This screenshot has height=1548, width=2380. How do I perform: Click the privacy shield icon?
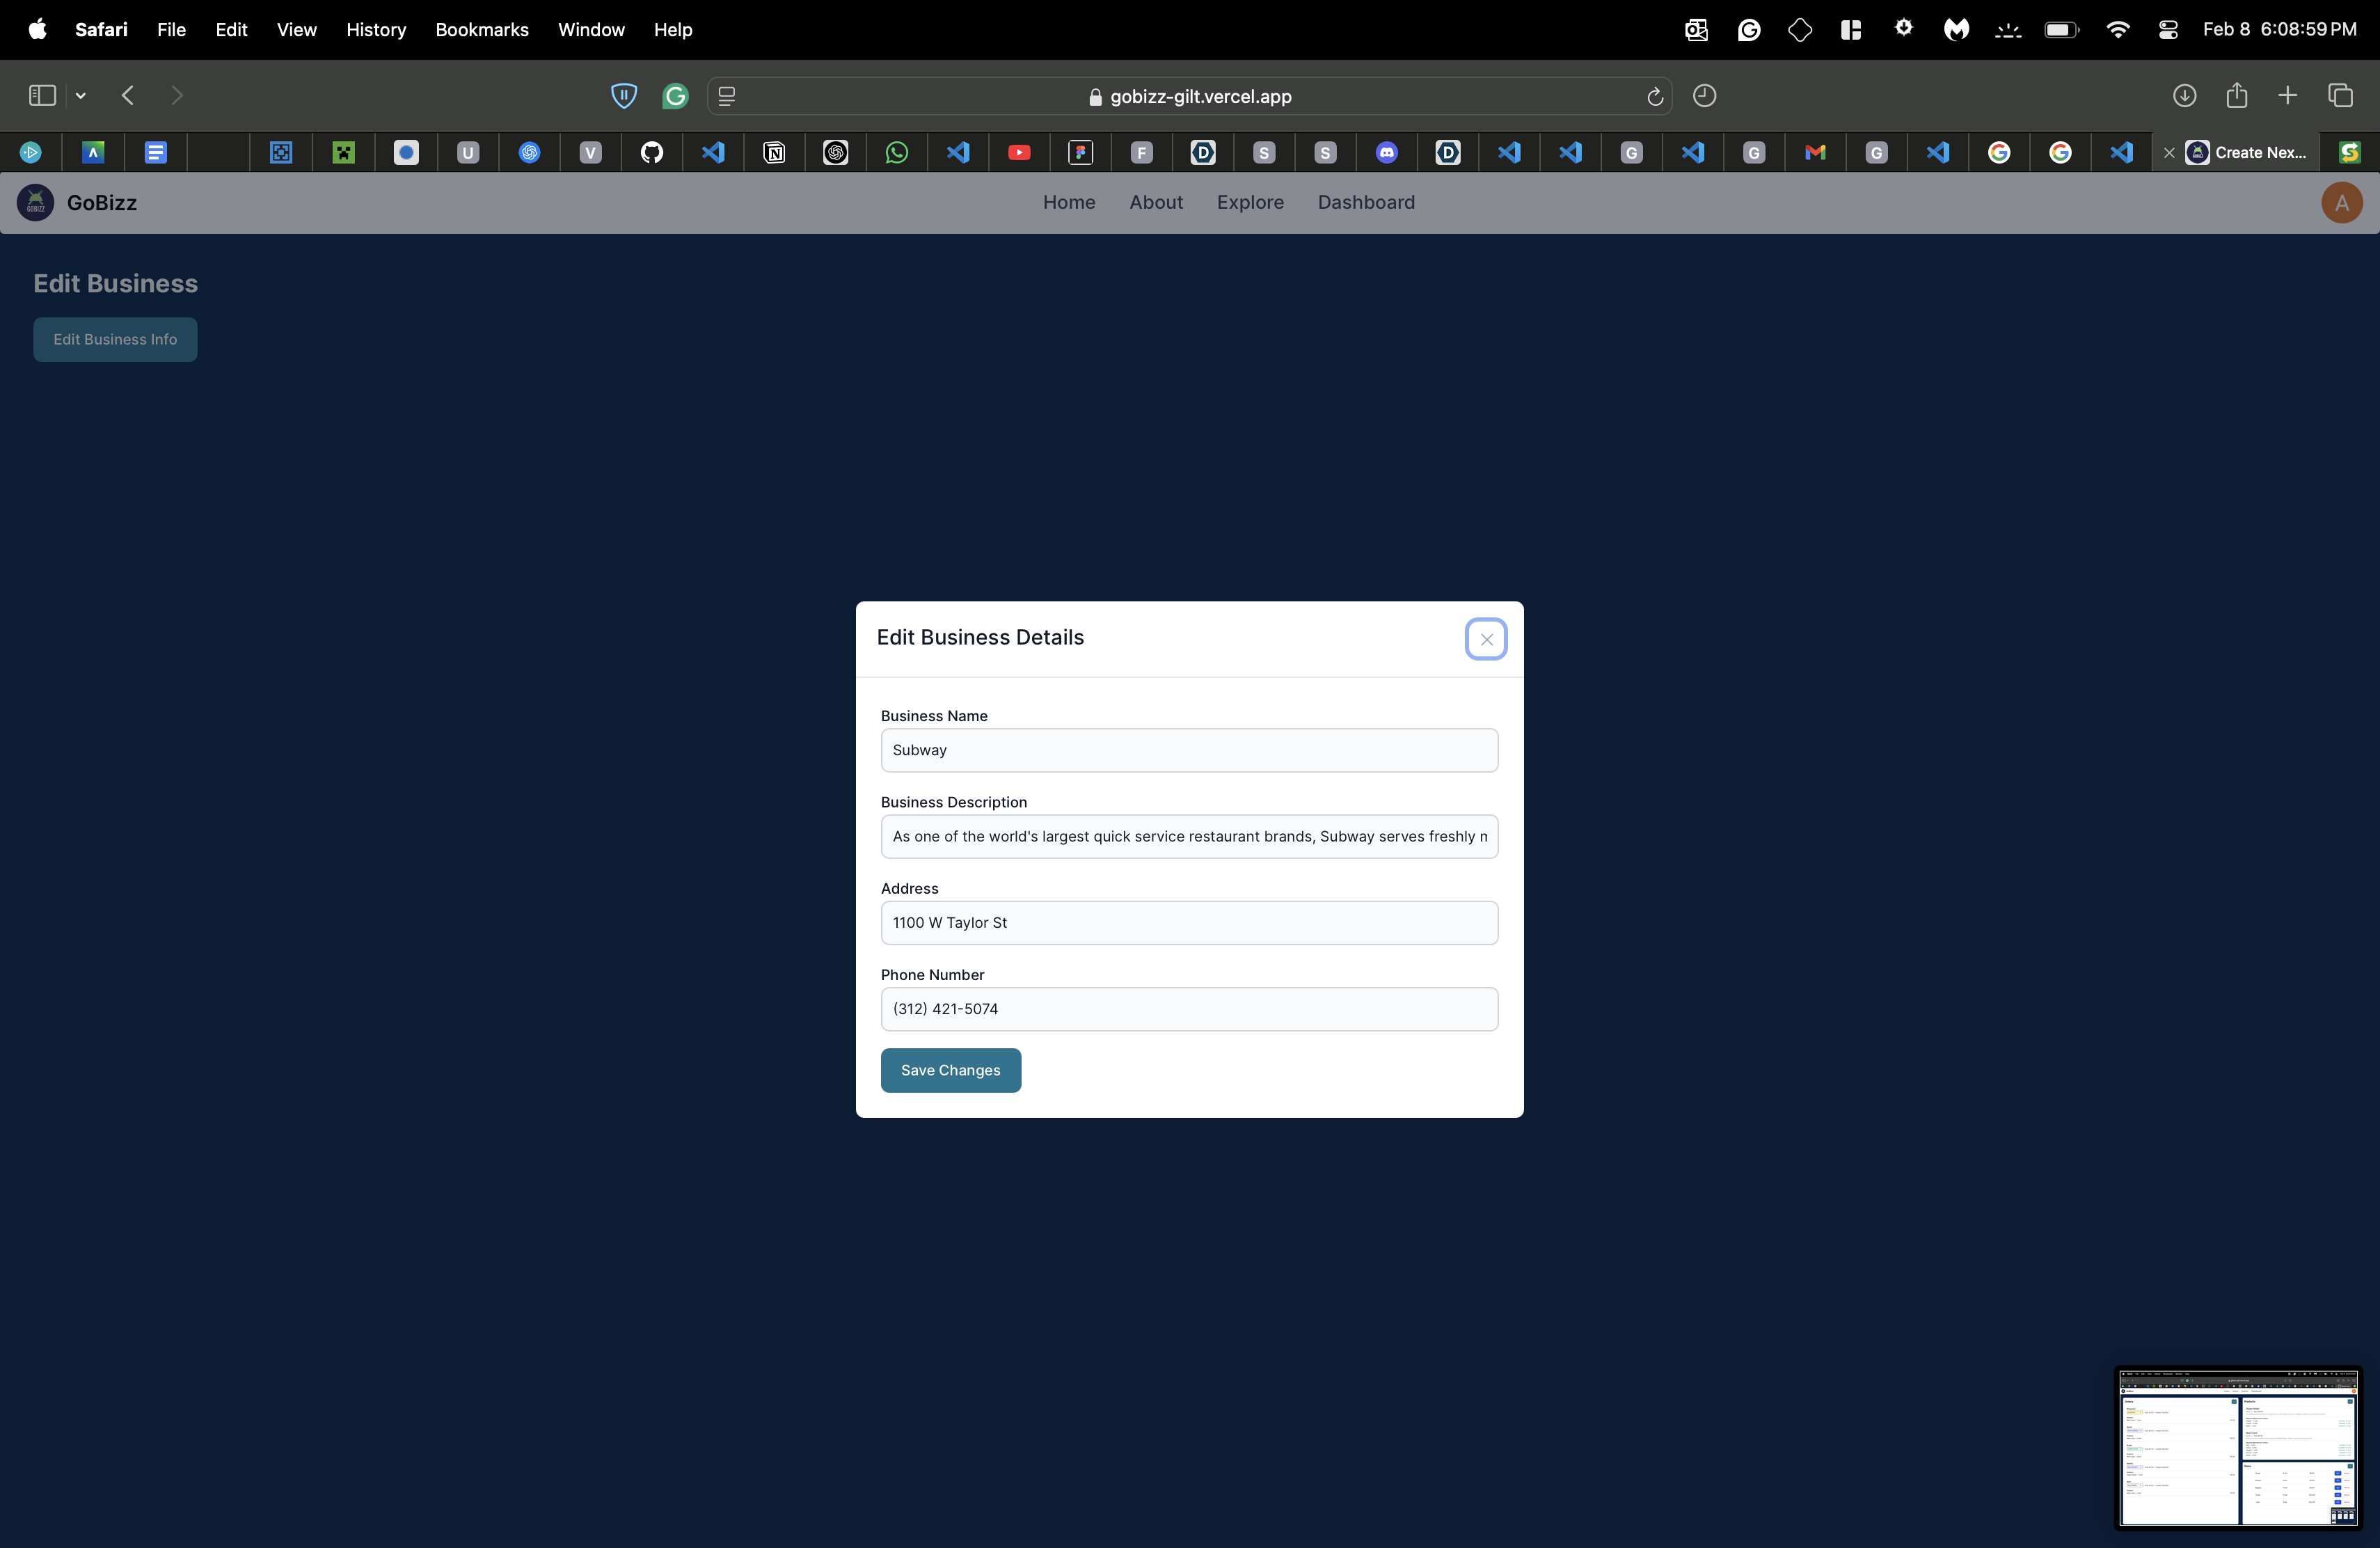click(x=624, y=96)
